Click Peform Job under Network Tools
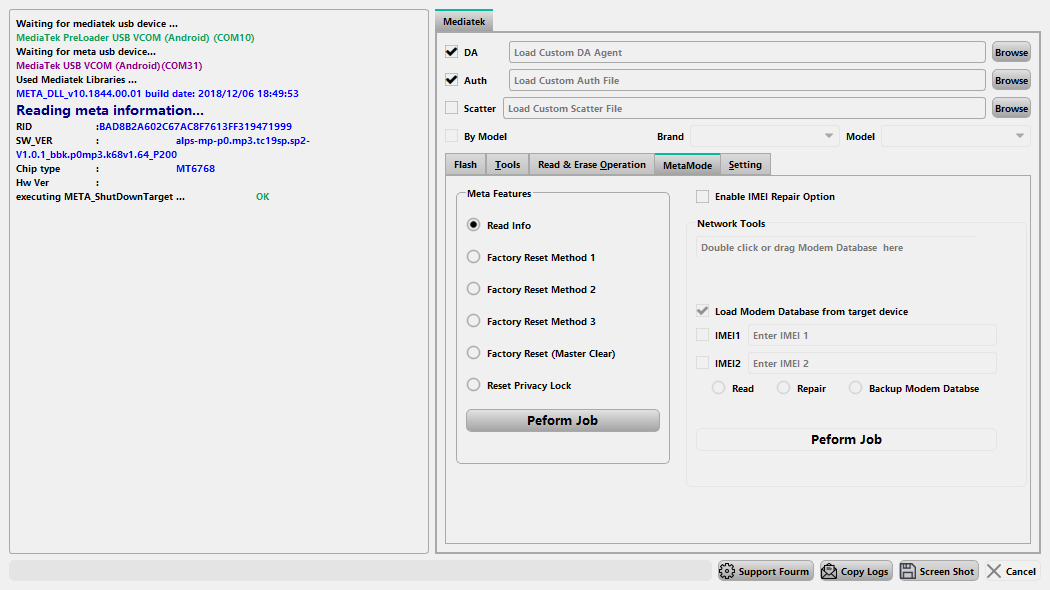This screenshot has height=590, width=1050. (846, 439)
